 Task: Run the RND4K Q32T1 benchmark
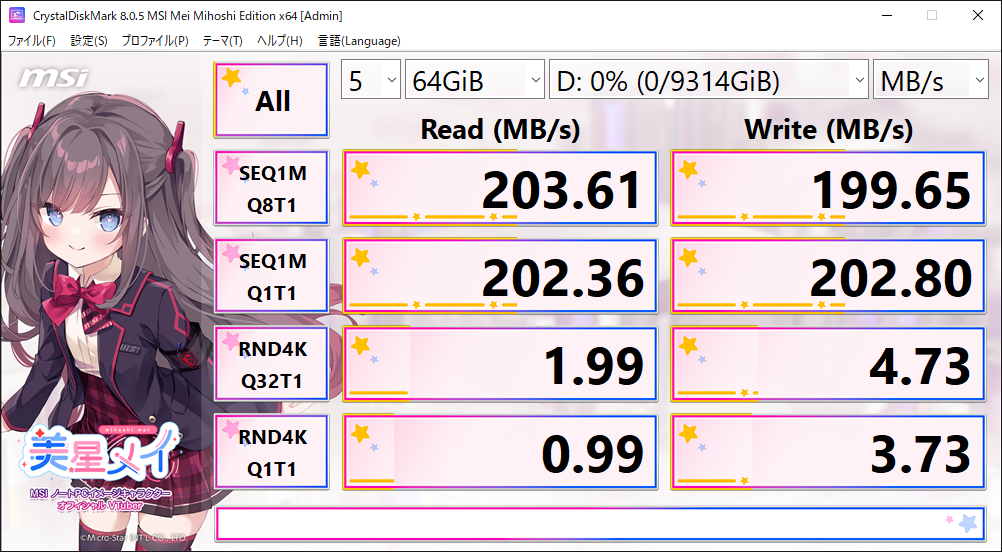tap(272, 364)
